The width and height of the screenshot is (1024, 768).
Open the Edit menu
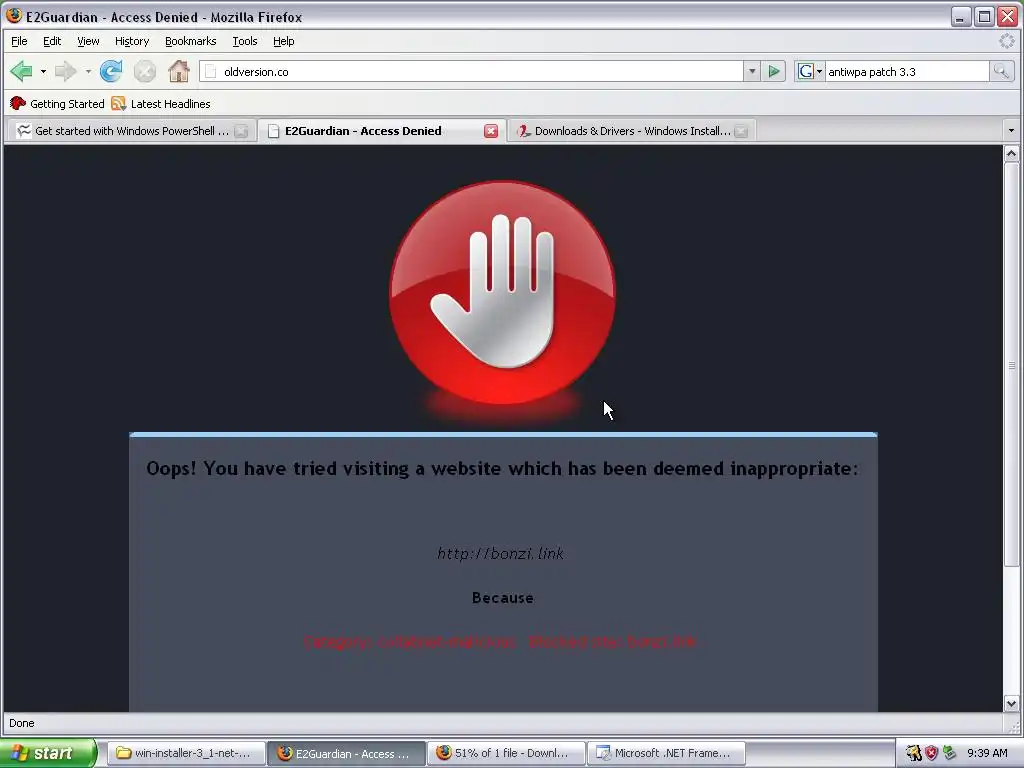click(52, 41)
